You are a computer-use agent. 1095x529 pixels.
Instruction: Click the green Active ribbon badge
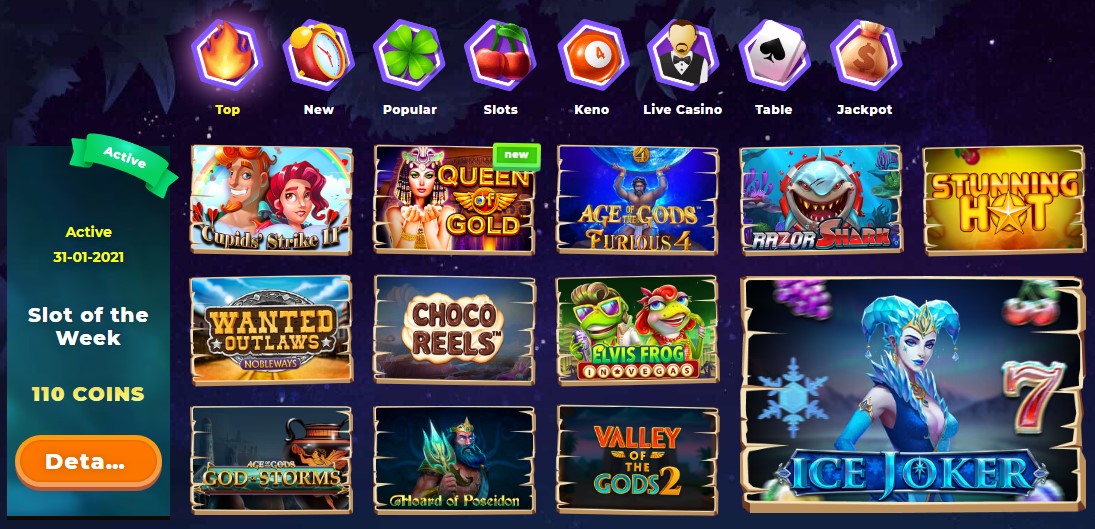[x=125, y=163]
